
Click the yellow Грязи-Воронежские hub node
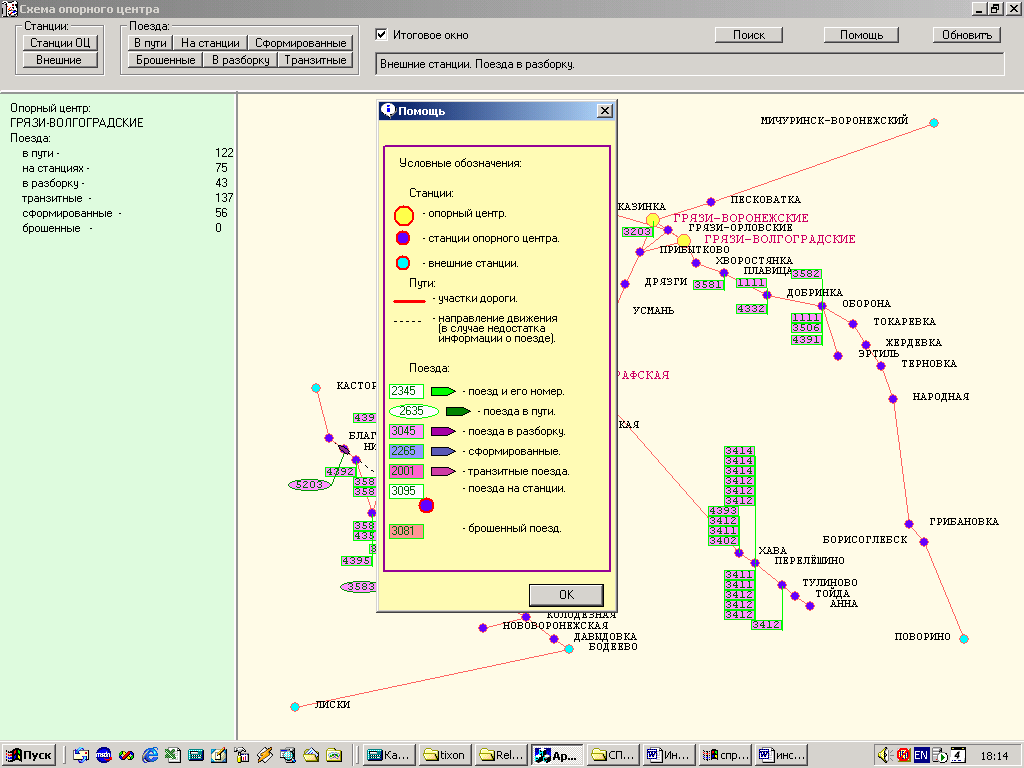tap(652, 219)
